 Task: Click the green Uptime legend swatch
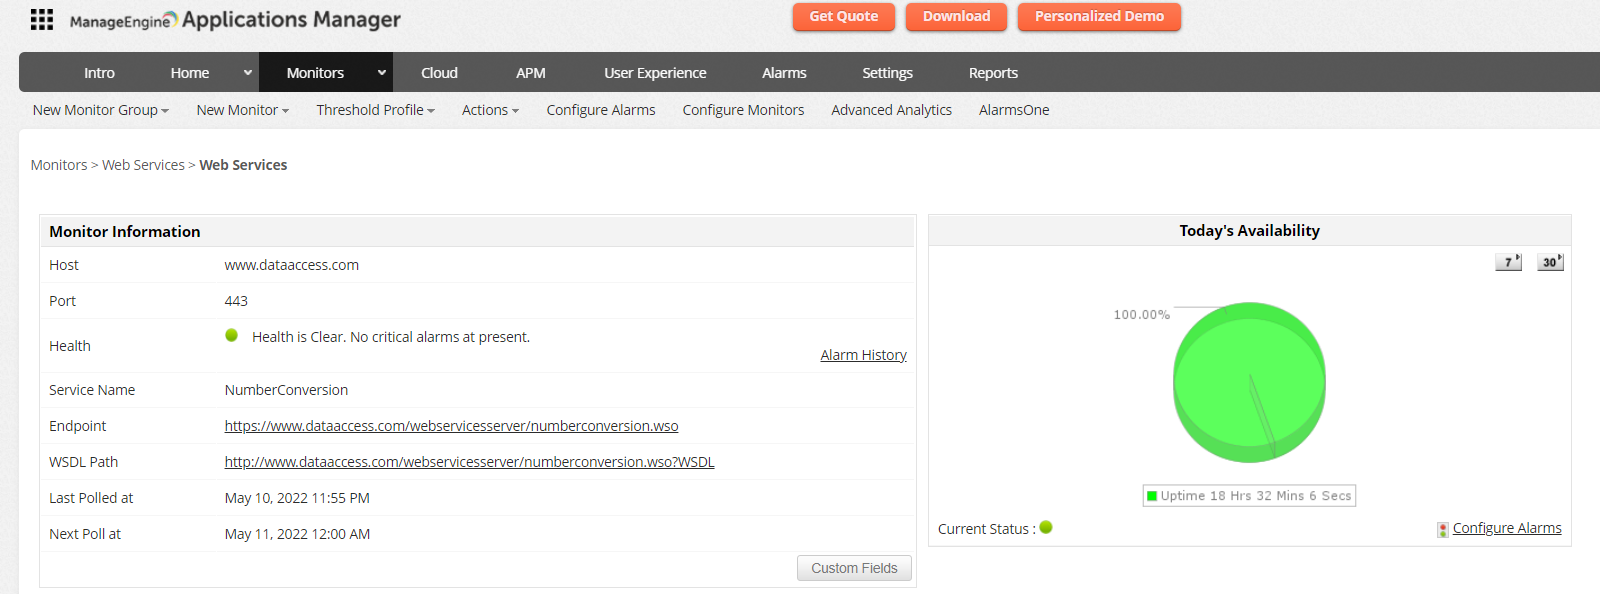click(1152, 496)
